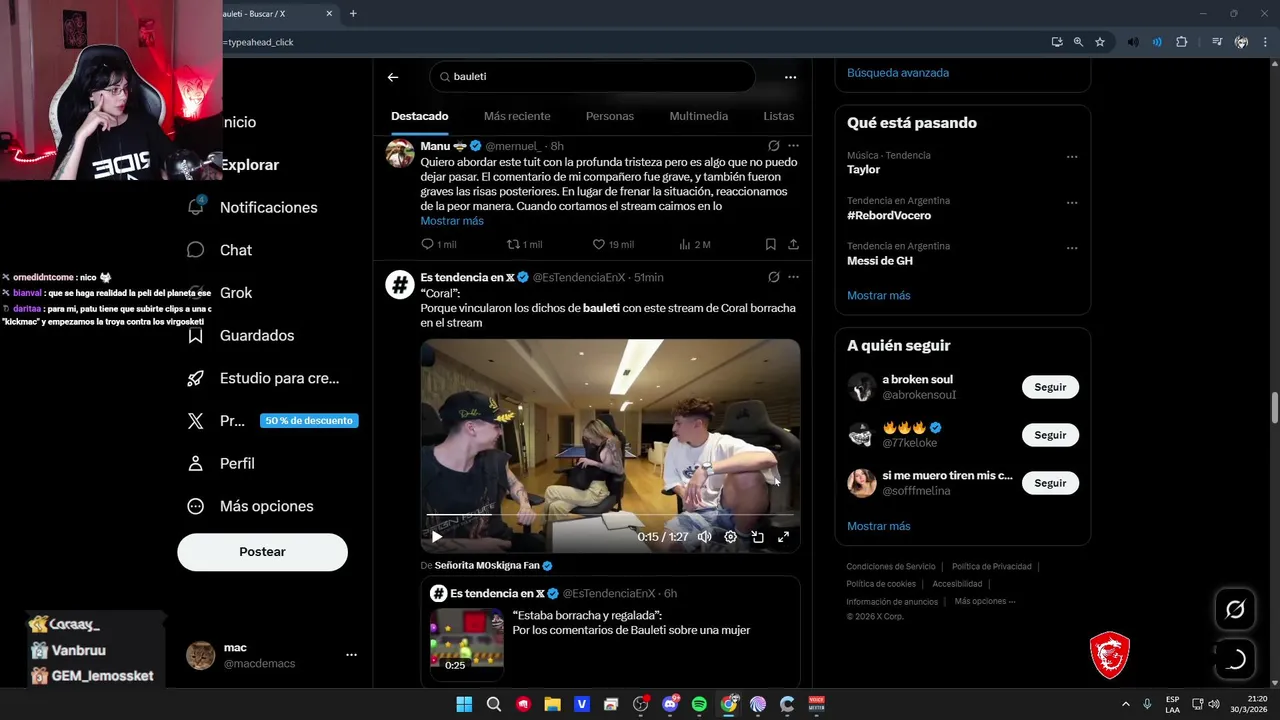Show more suggestions under A quién seguir
Viewport: 1280px width, 720px height.
tap(879, 526)
